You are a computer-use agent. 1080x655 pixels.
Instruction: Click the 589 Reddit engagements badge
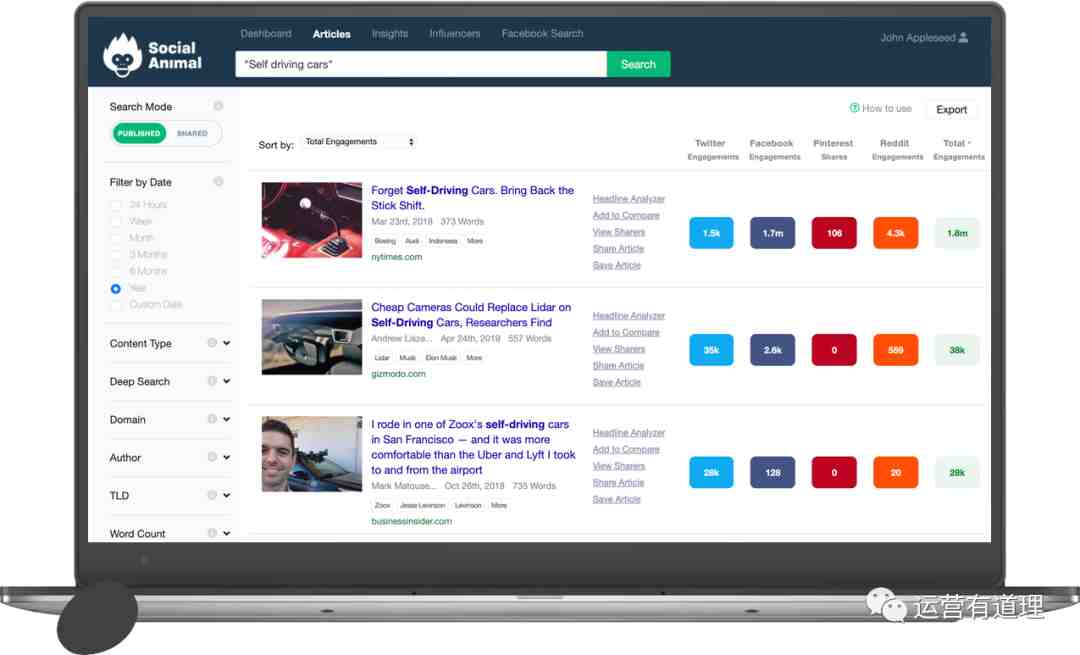[895, 350]
